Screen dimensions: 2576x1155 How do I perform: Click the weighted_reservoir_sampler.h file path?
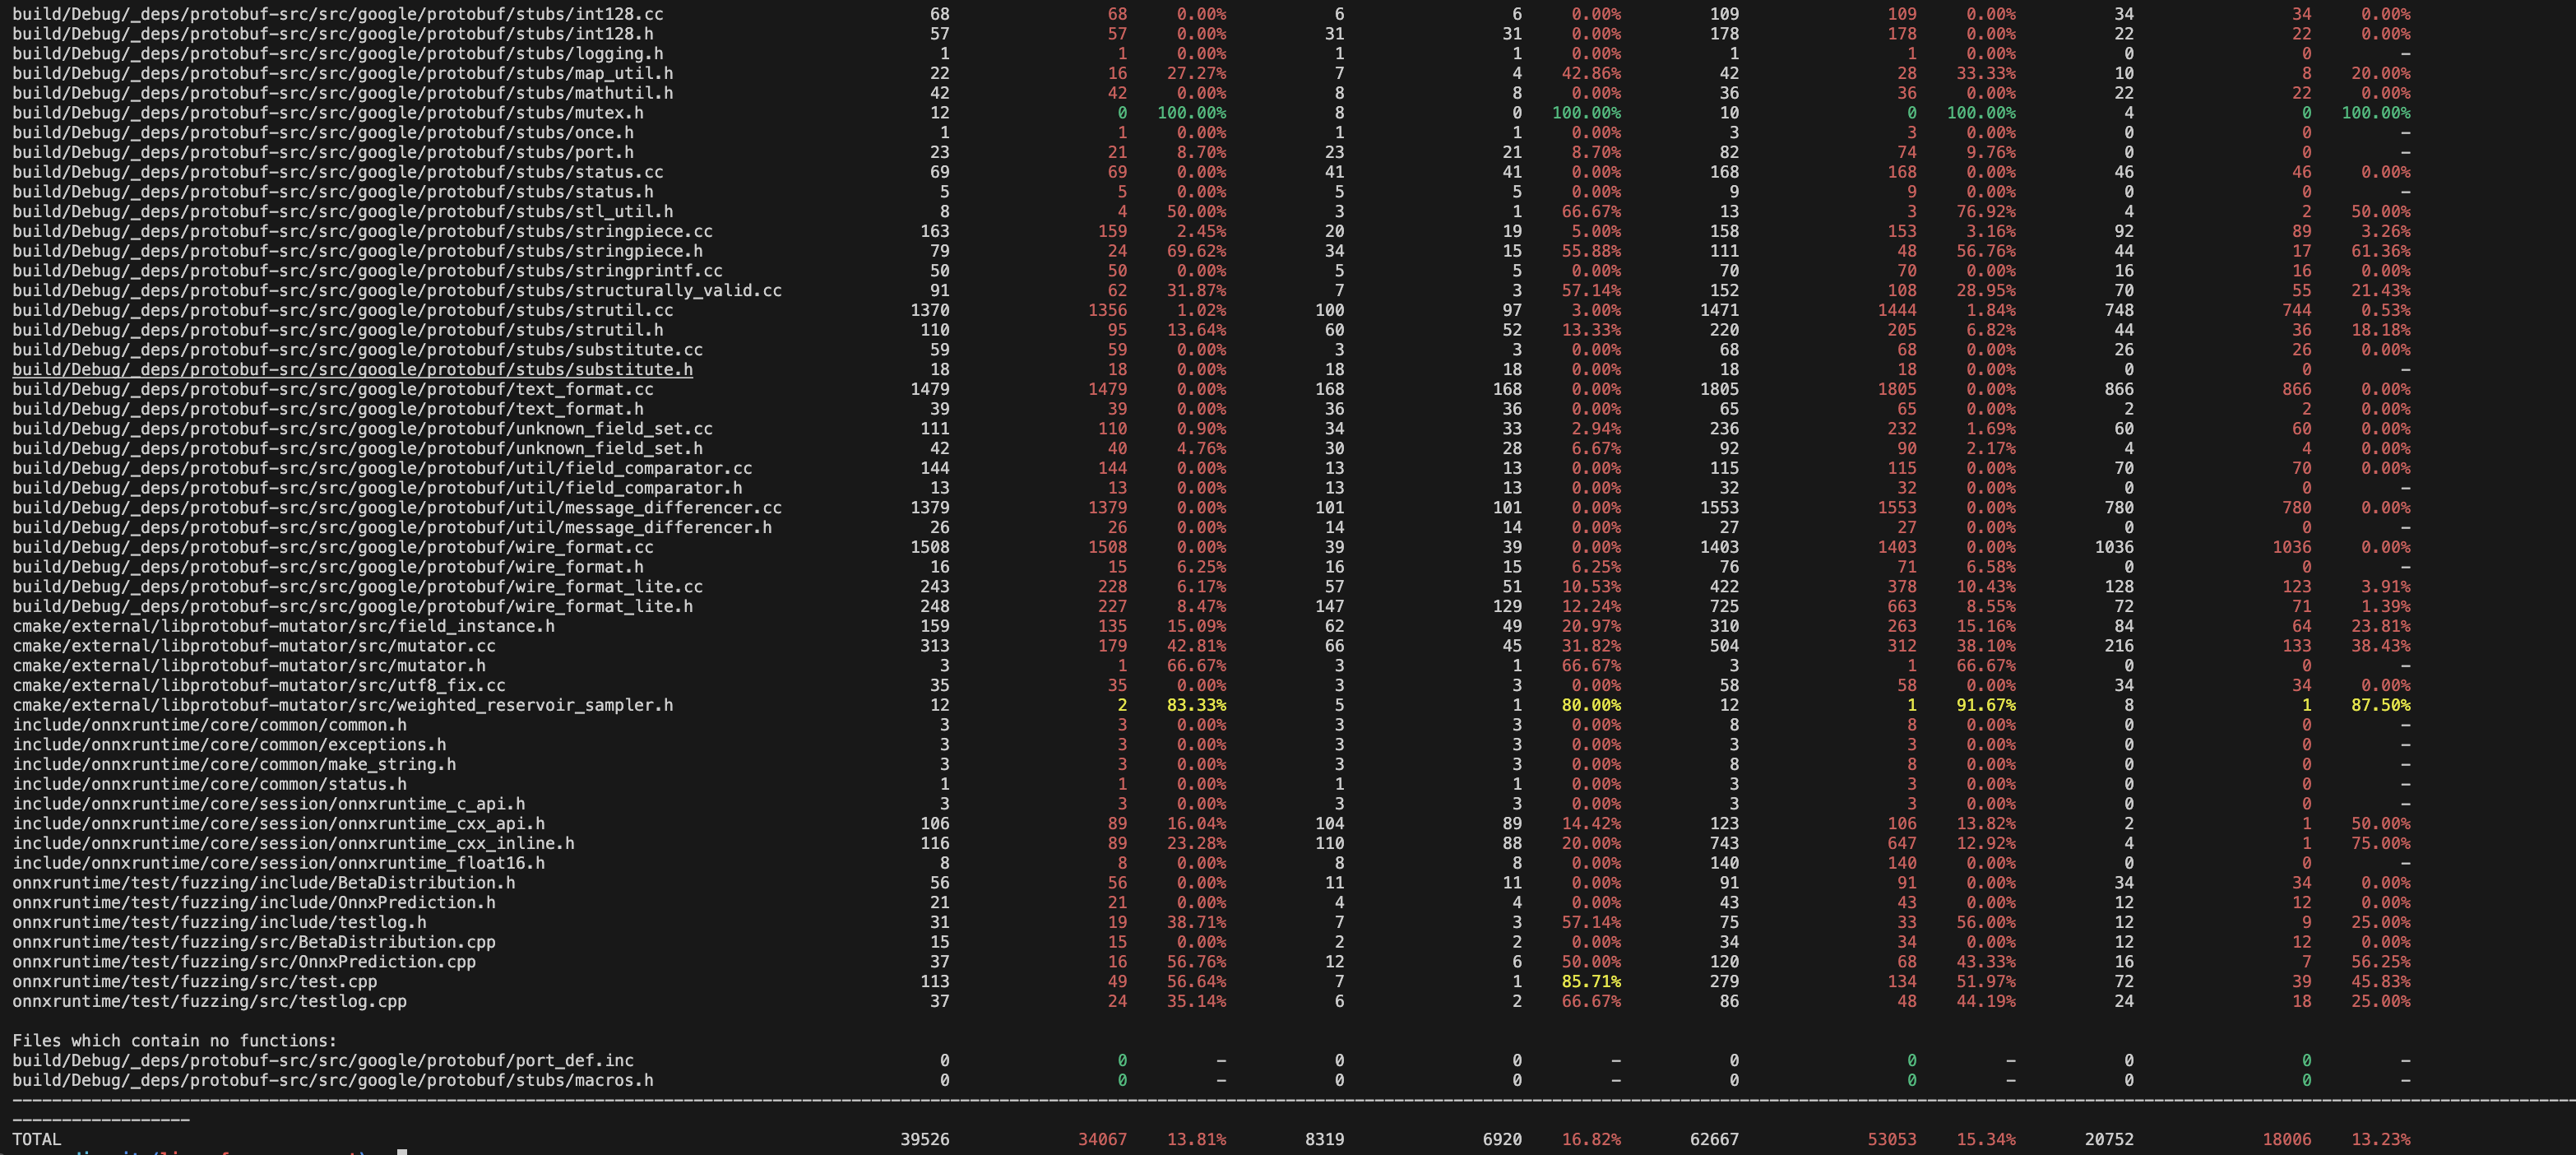tap(342, 705)
